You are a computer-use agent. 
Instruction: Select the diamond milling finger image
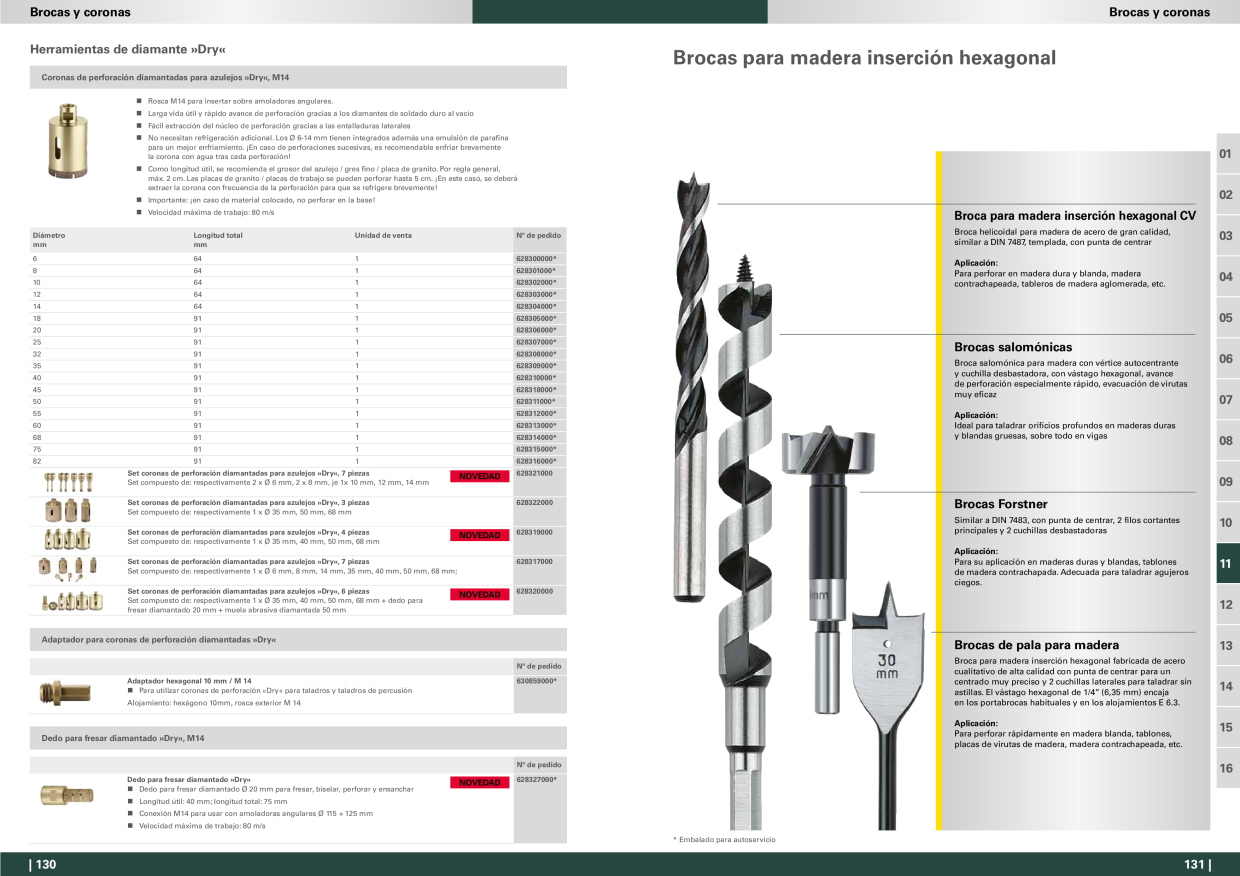coord(66,796)
